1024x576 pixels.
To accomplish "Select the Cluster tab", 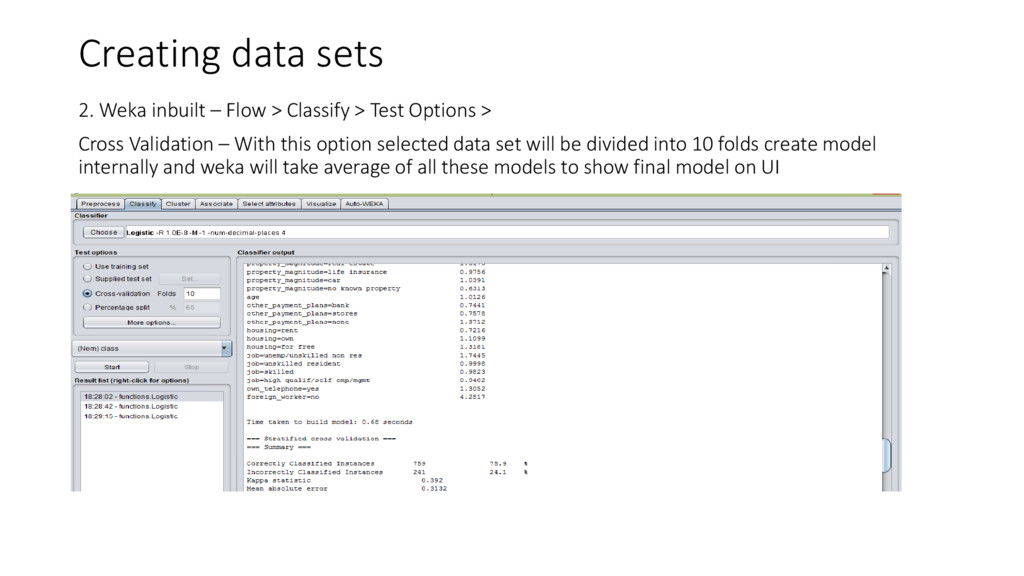I will [178, 204].
